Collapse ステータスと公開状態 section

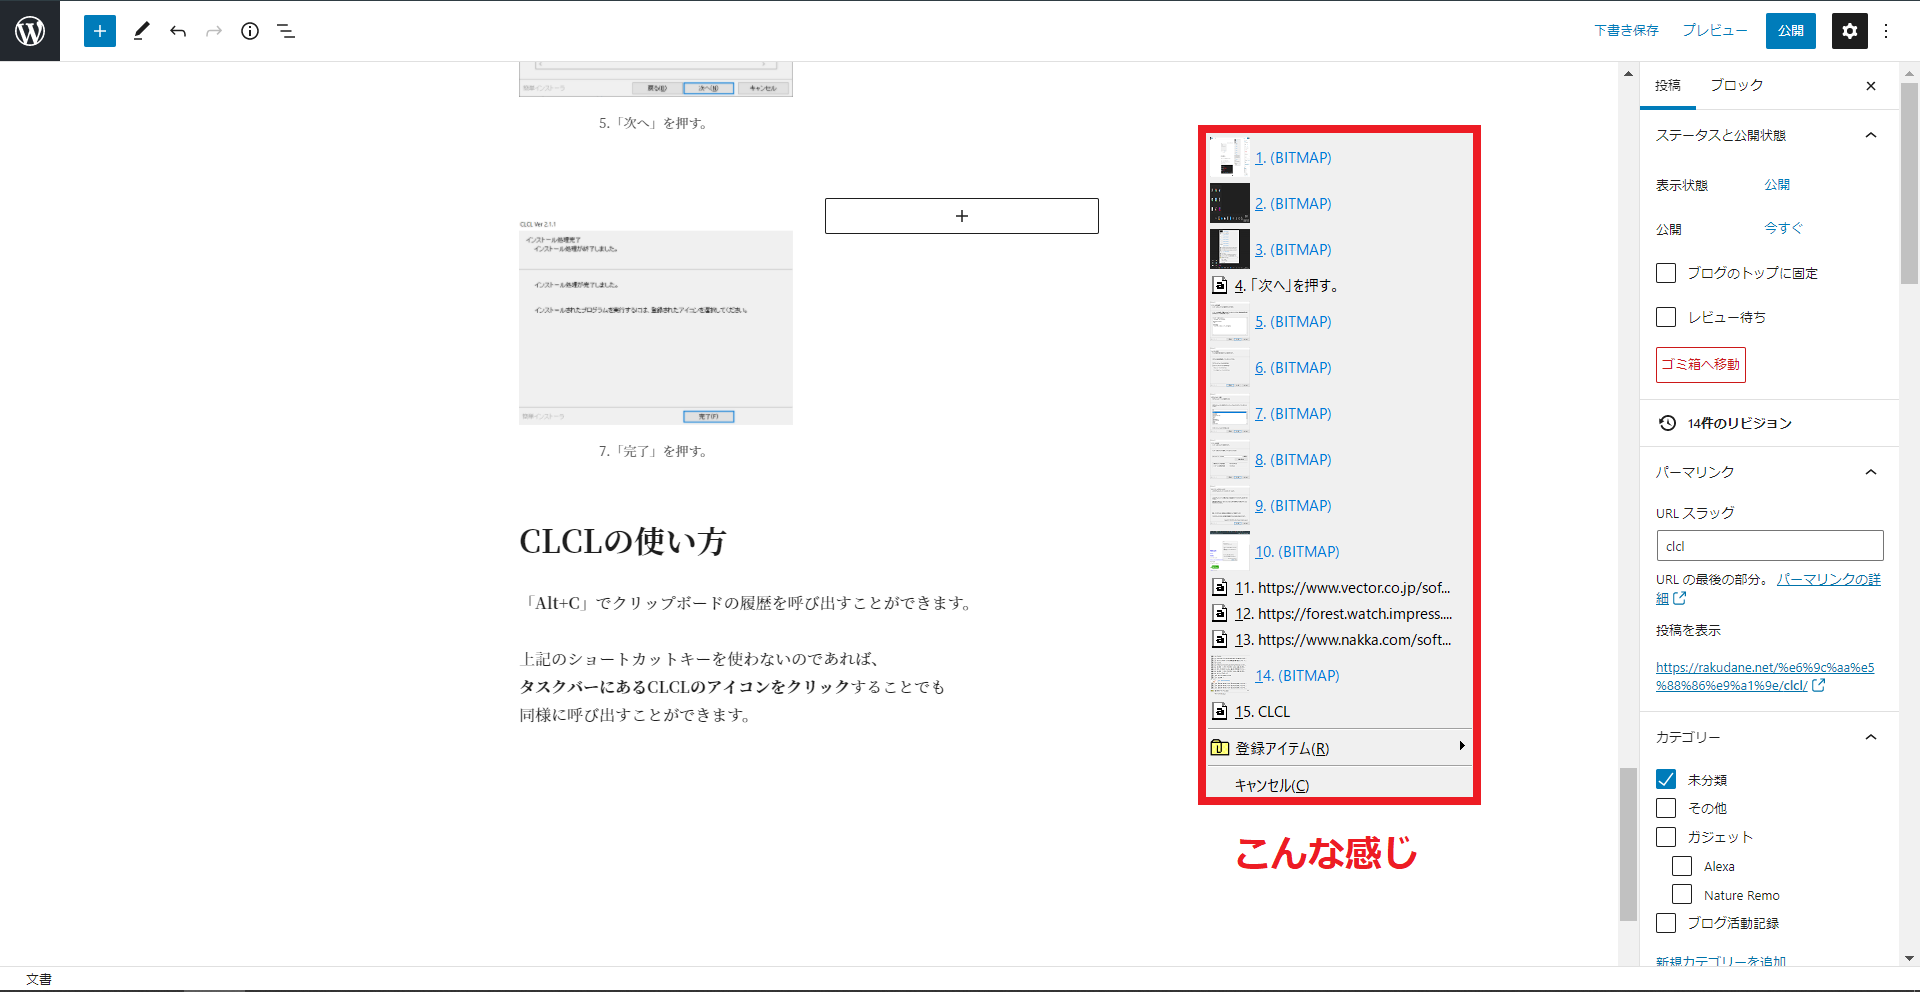click(1770, 135)
